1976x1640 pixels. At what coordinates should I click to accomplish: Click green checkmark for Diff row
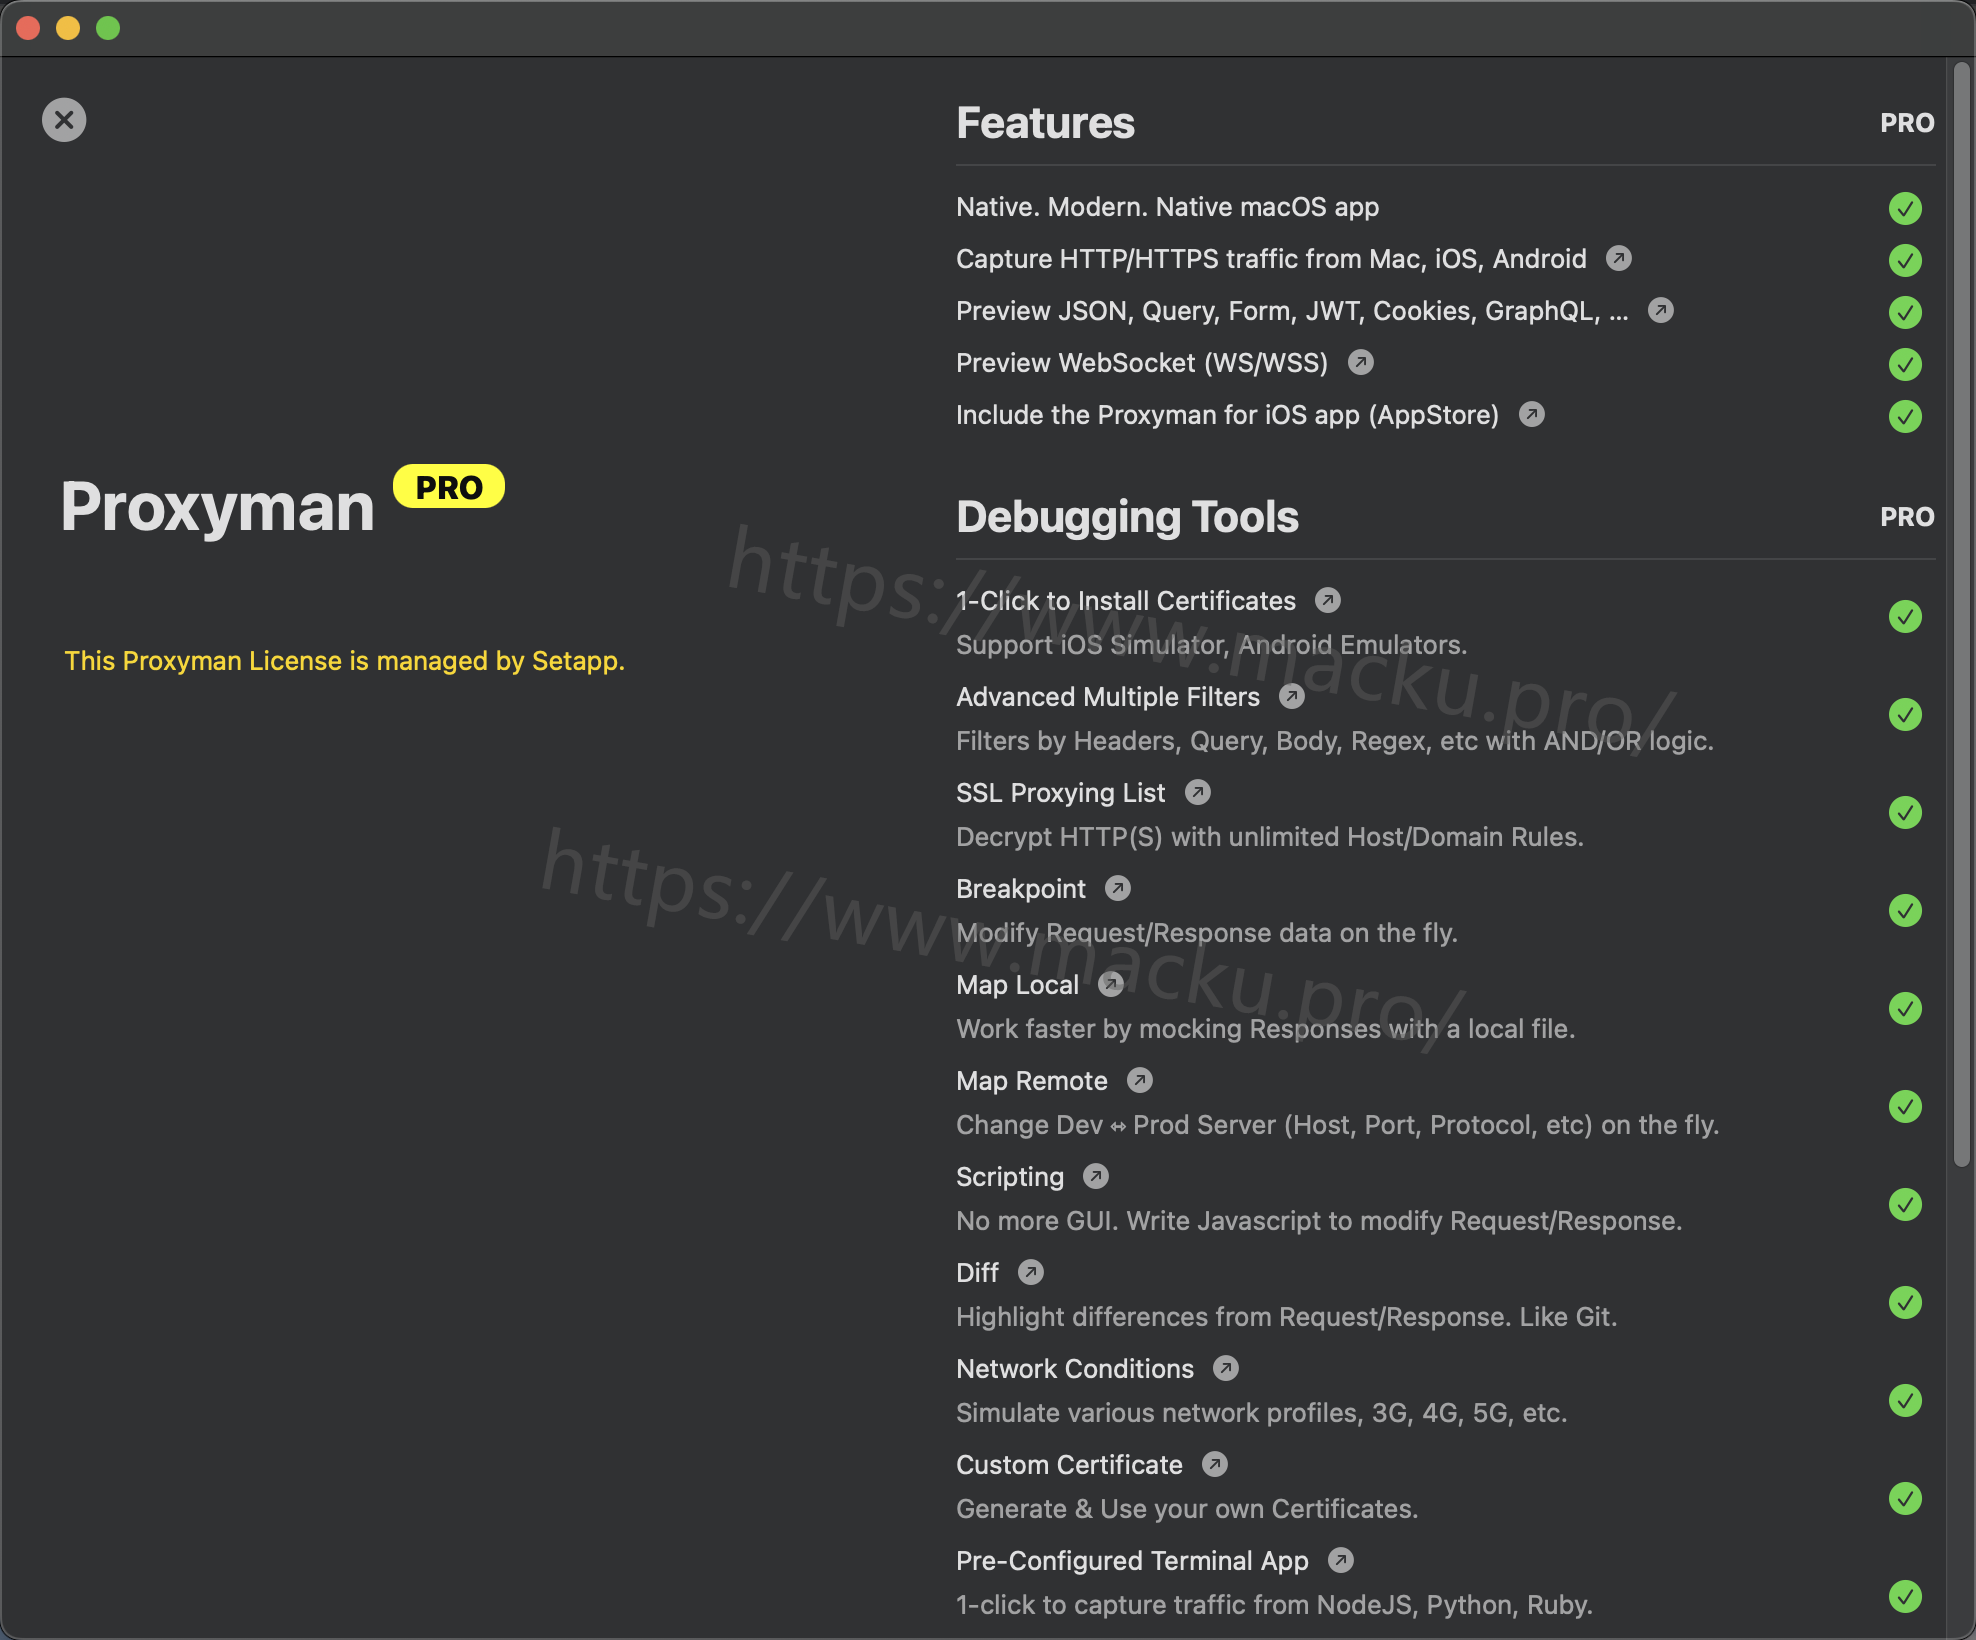pos(1906,1303)
